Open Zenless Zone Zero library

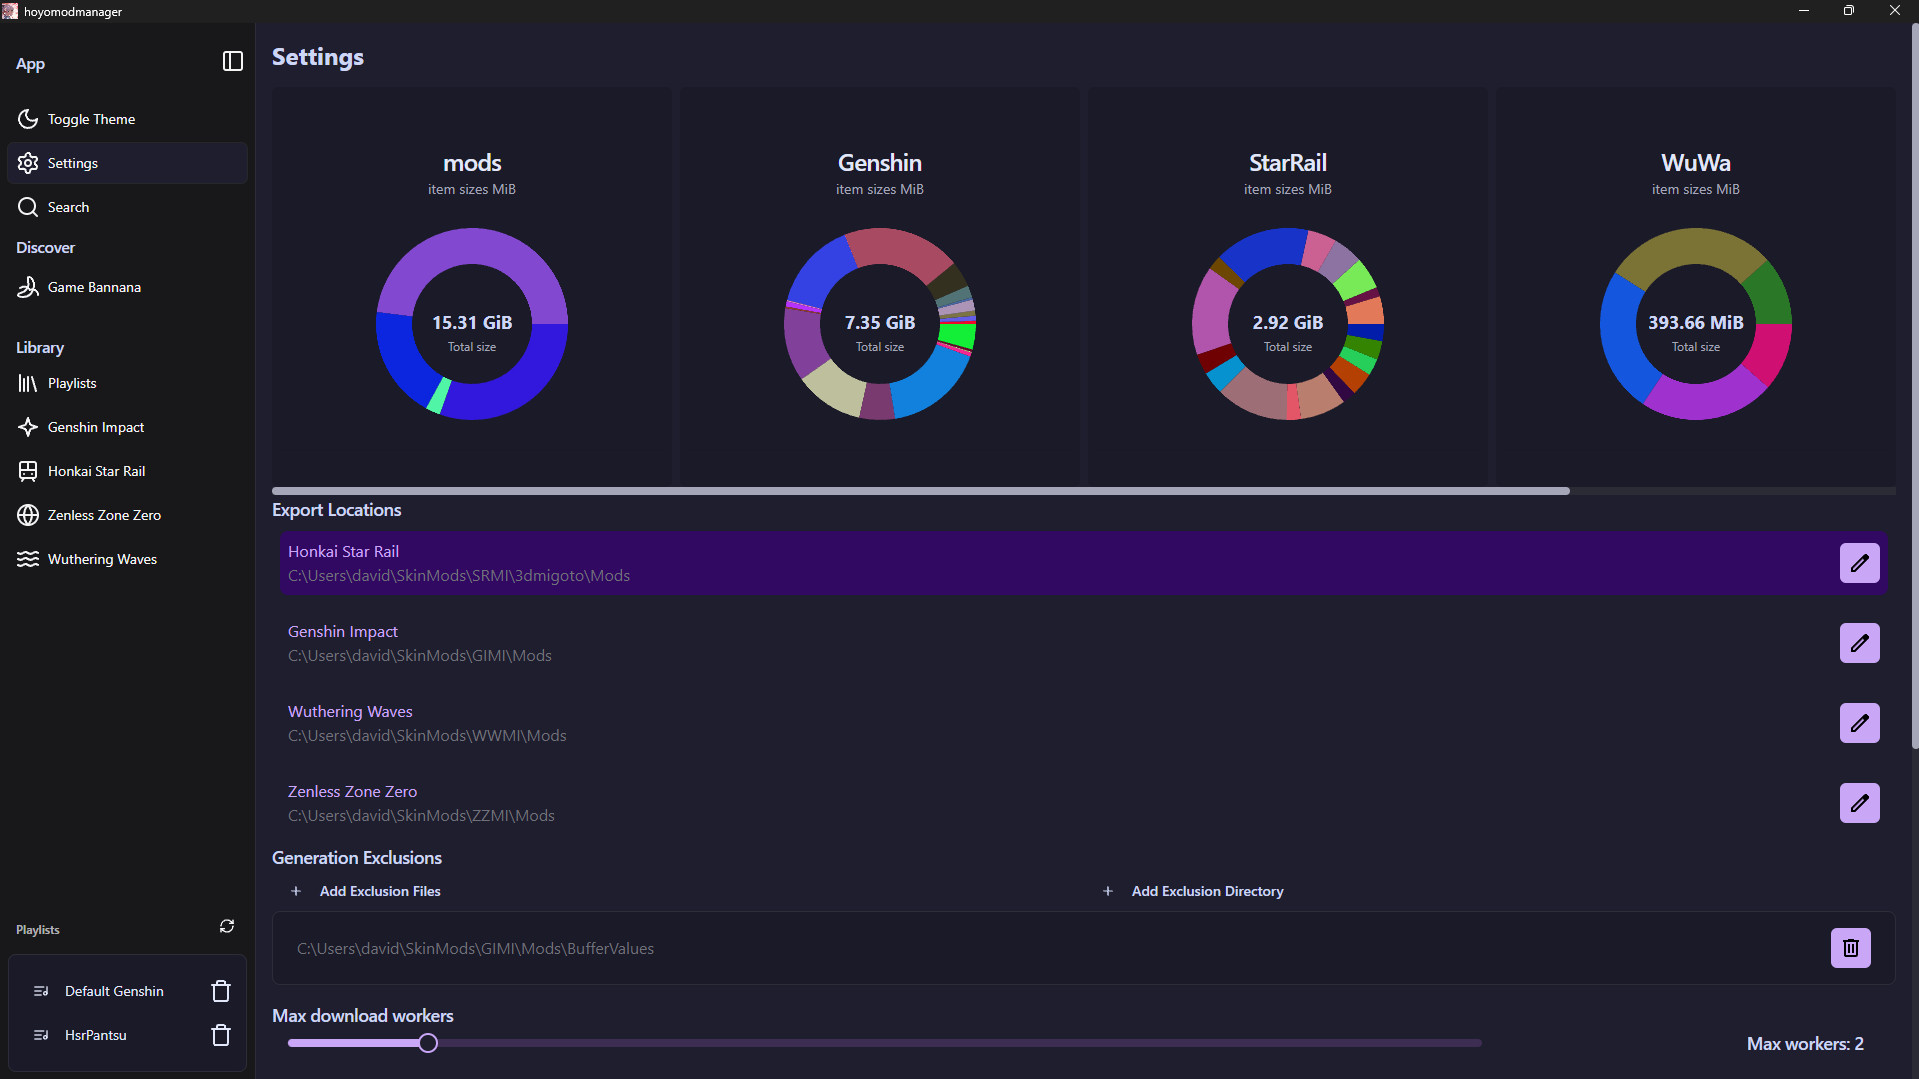click(104, 515)
